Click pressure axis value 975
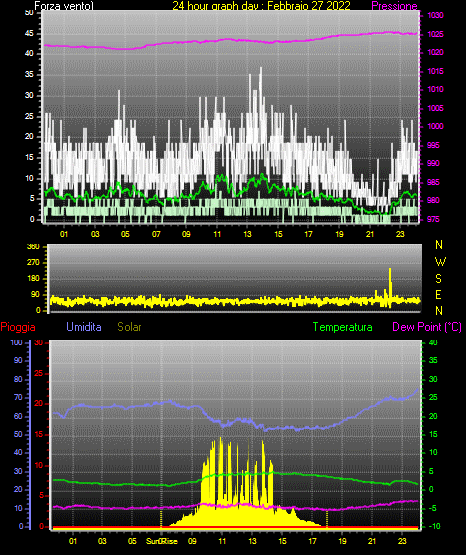The height and width of the screenshot is (555, 466). [x=433, y=219]
